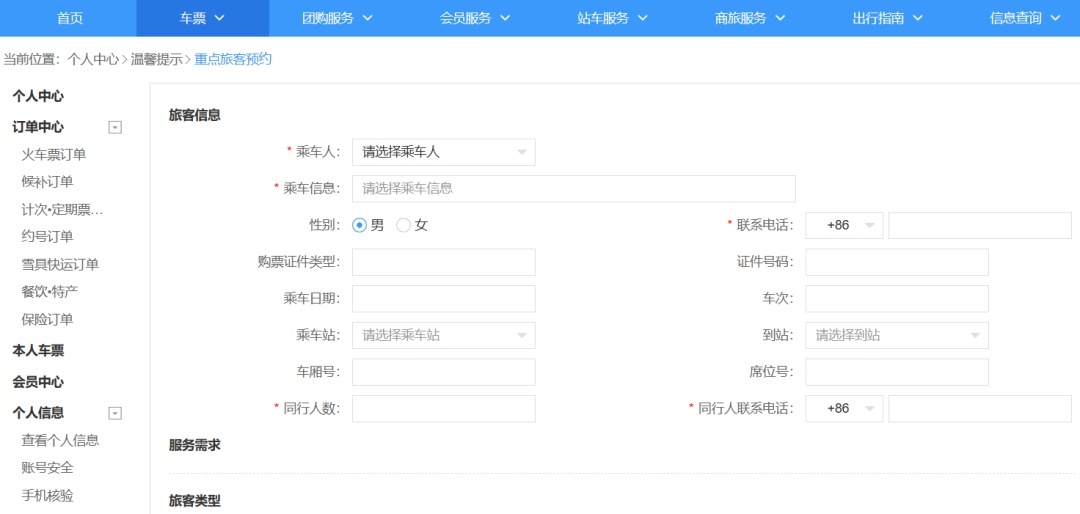Open the 信息查询 navigation menu
1080x514 pixels.
[1024, 18]
